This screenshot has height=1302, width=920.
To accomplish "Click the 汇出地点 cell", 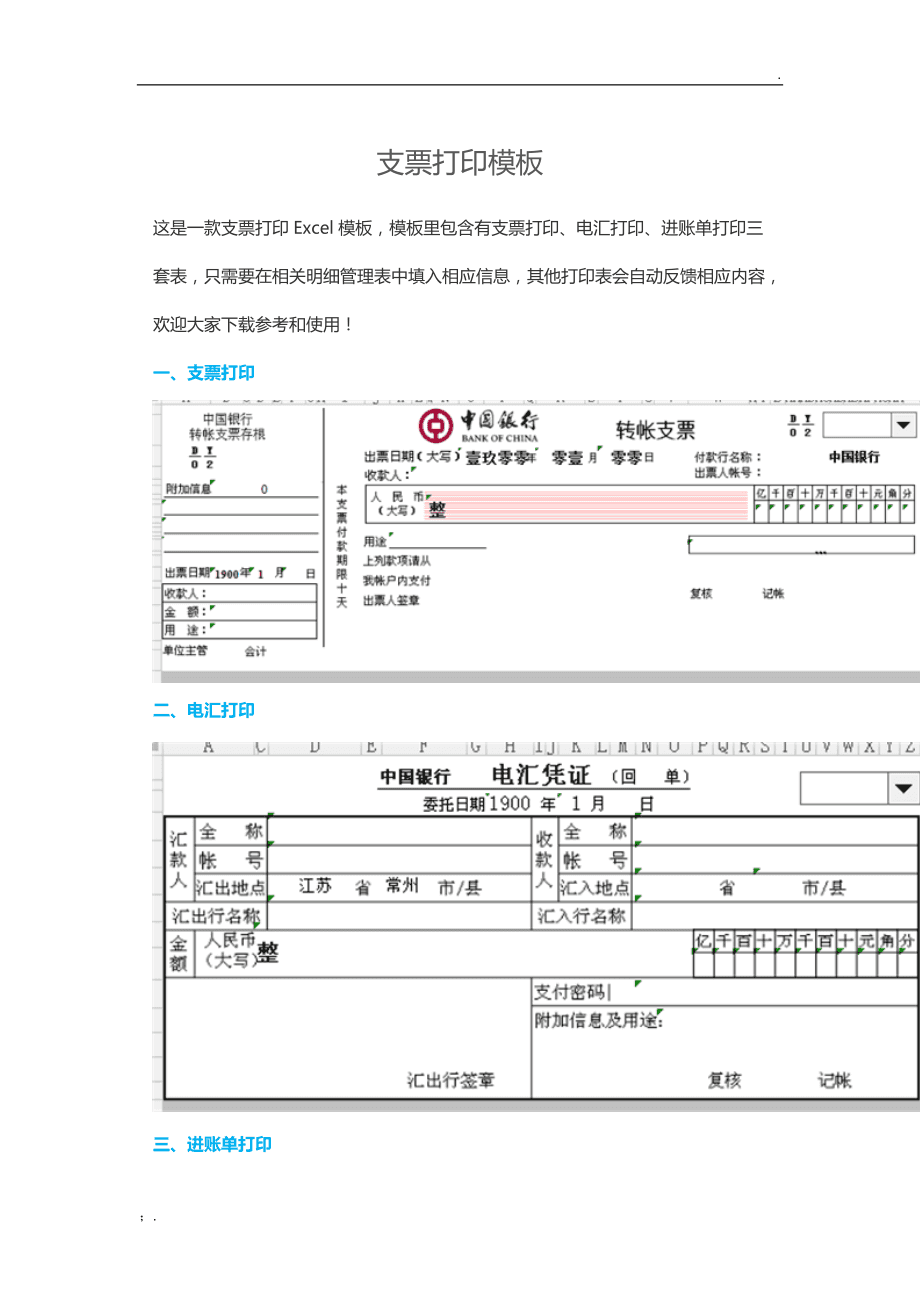I will pyautogui.click(x=231, y=887).
